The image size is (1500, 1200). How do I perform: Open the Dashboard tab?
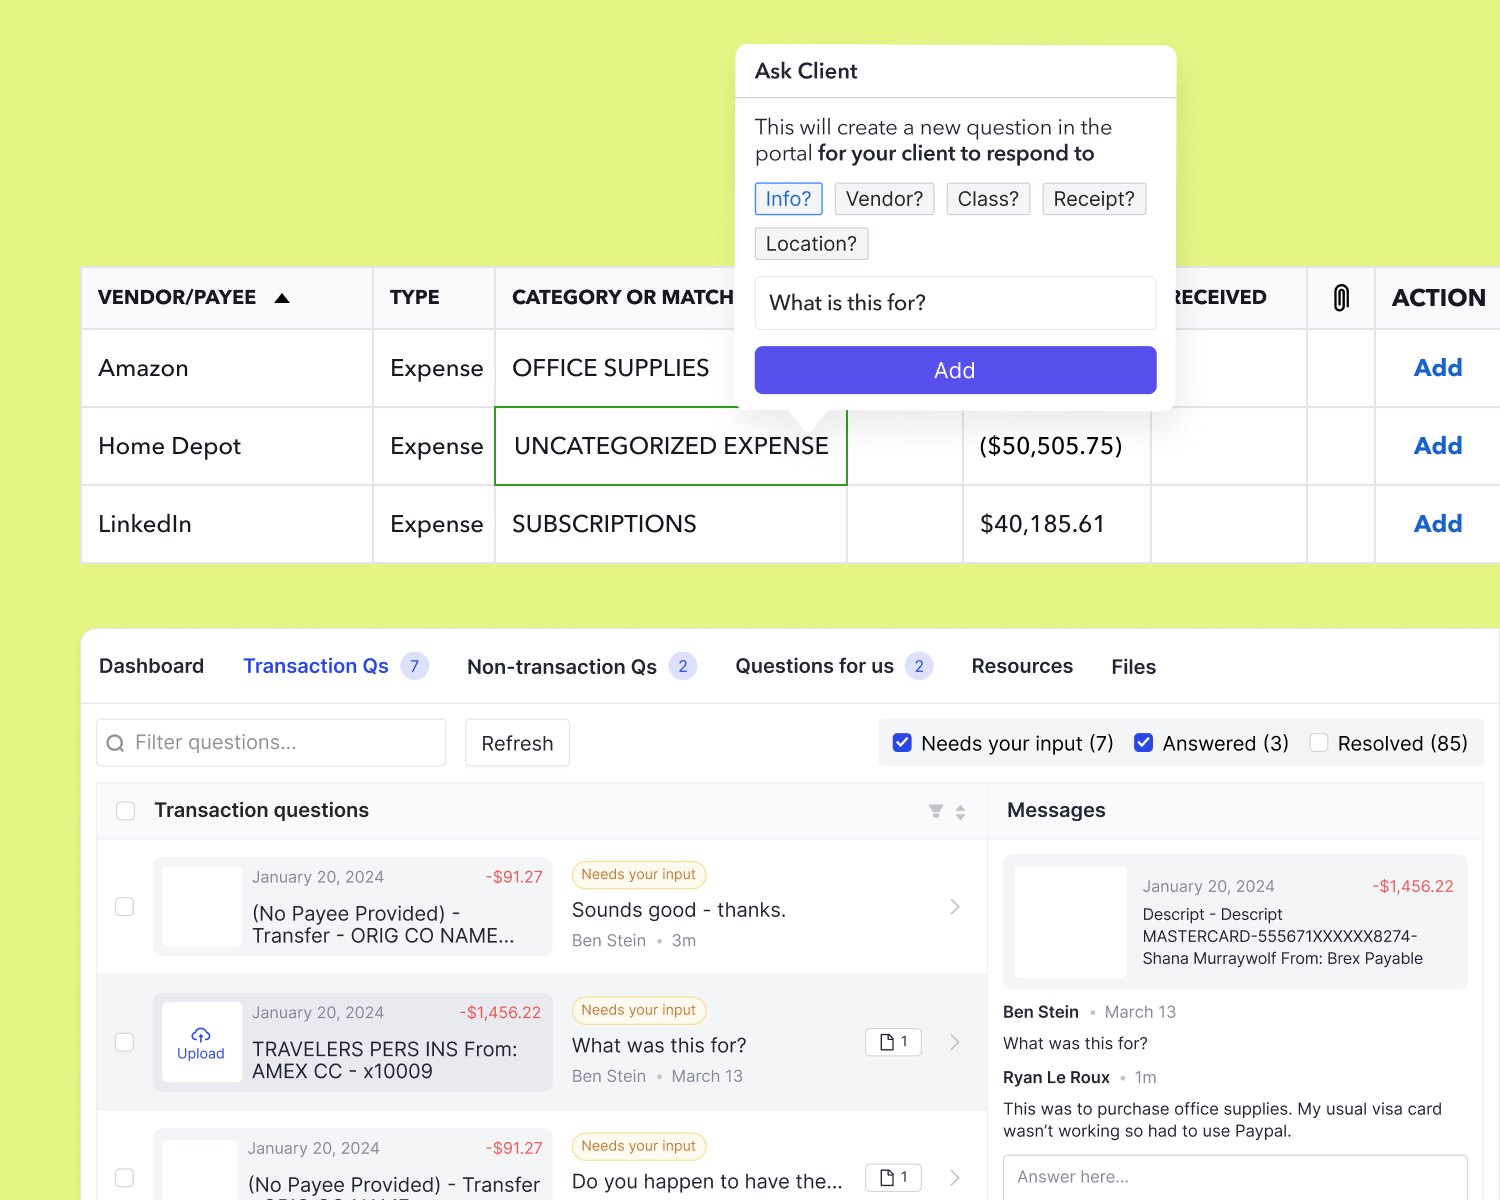(151, 666)
